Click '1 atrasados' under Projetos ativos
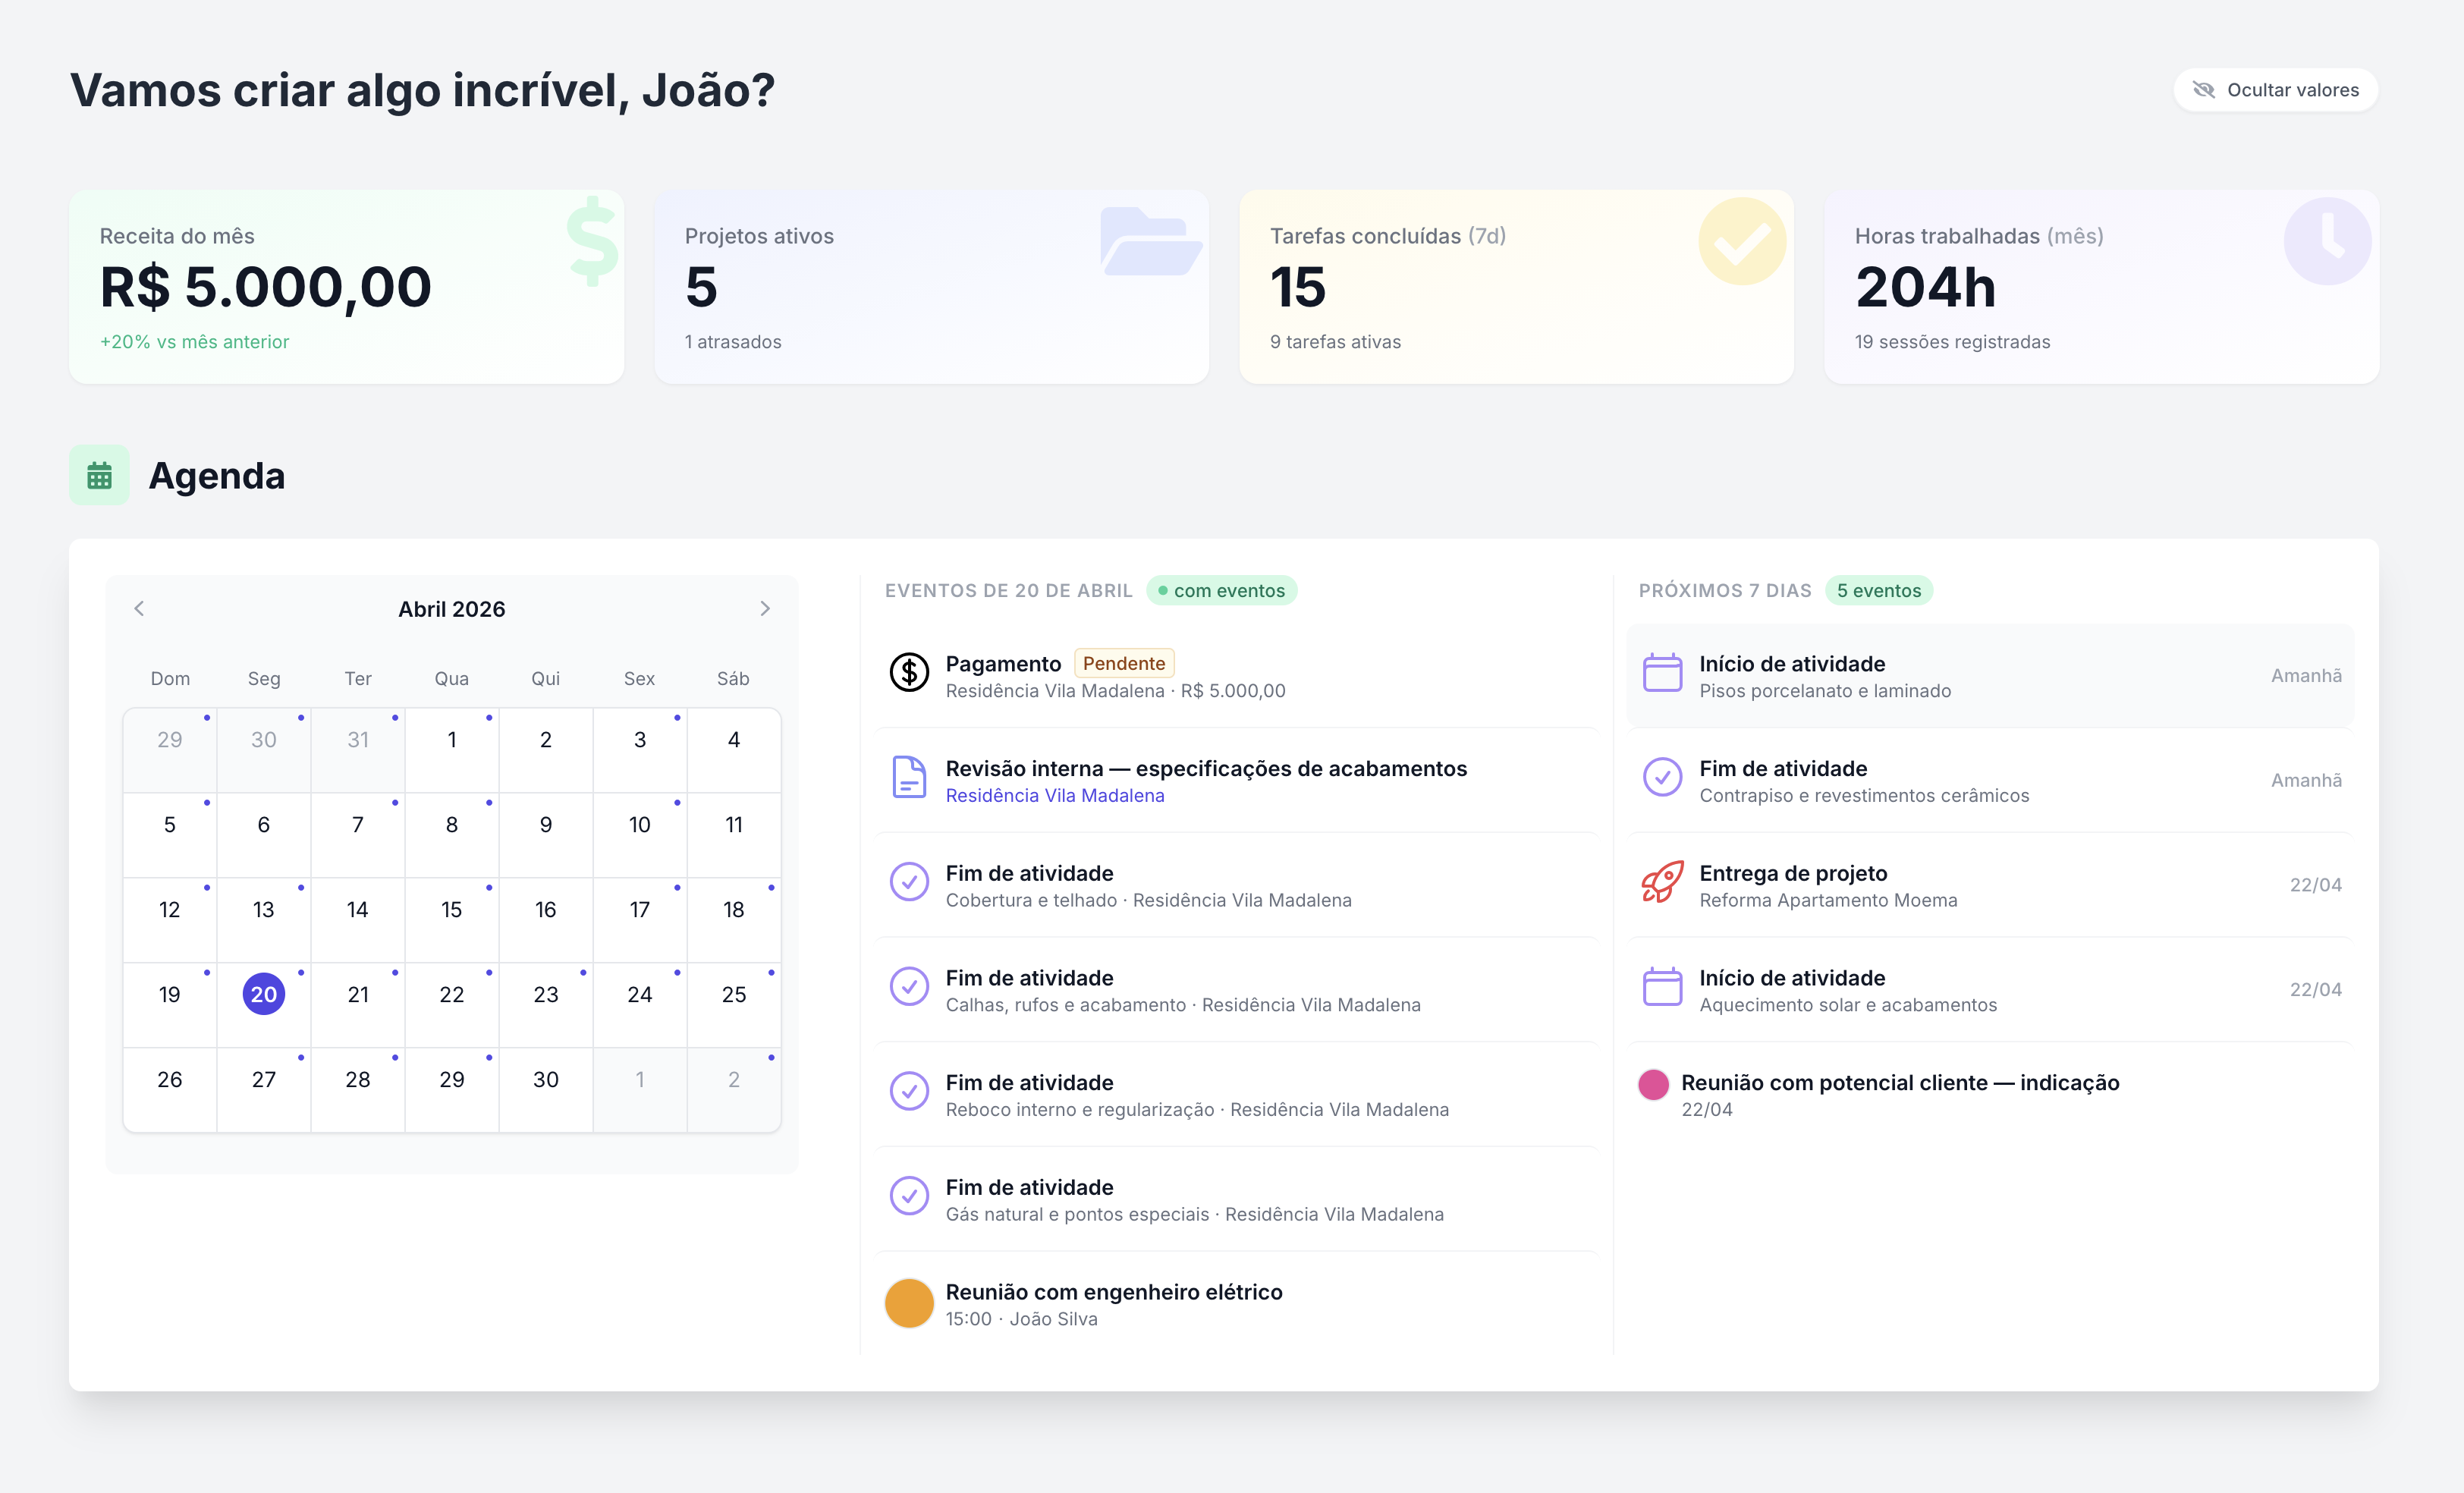This screenshot has width=2464, height=1493. coord(733,342)
